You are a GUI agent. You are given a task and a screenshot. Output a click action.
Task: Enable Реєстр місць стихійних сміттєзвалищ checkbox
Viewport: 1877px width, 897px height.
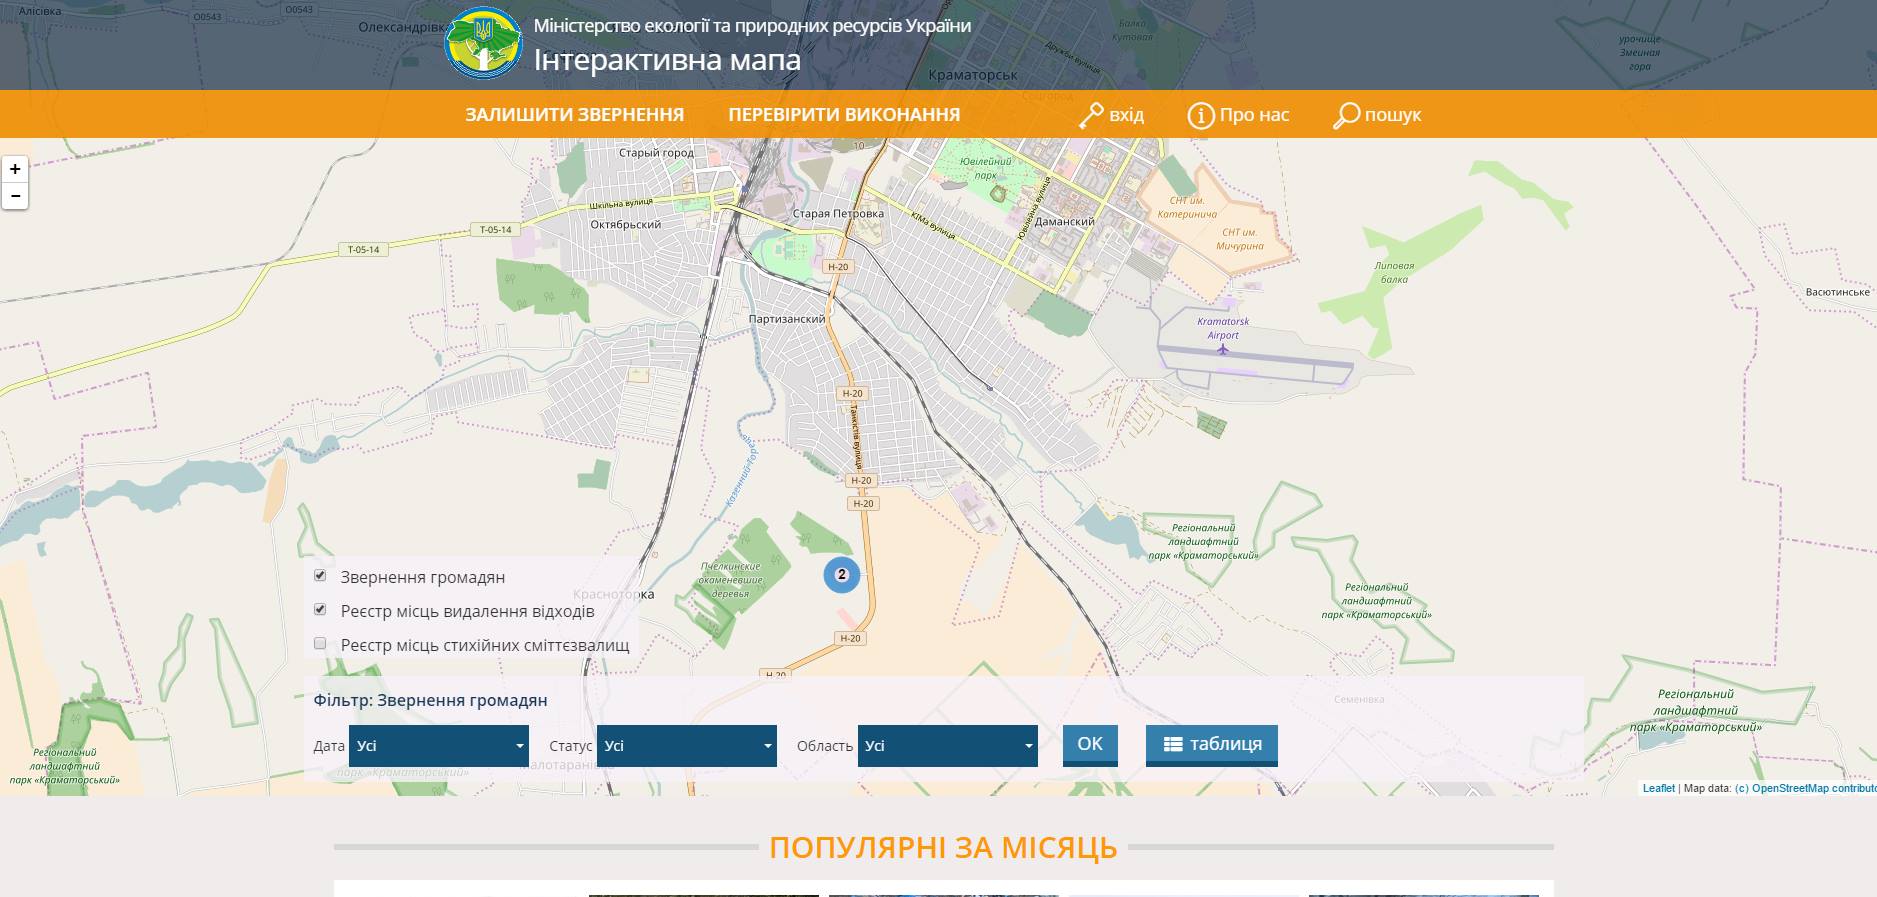[320, 644]
